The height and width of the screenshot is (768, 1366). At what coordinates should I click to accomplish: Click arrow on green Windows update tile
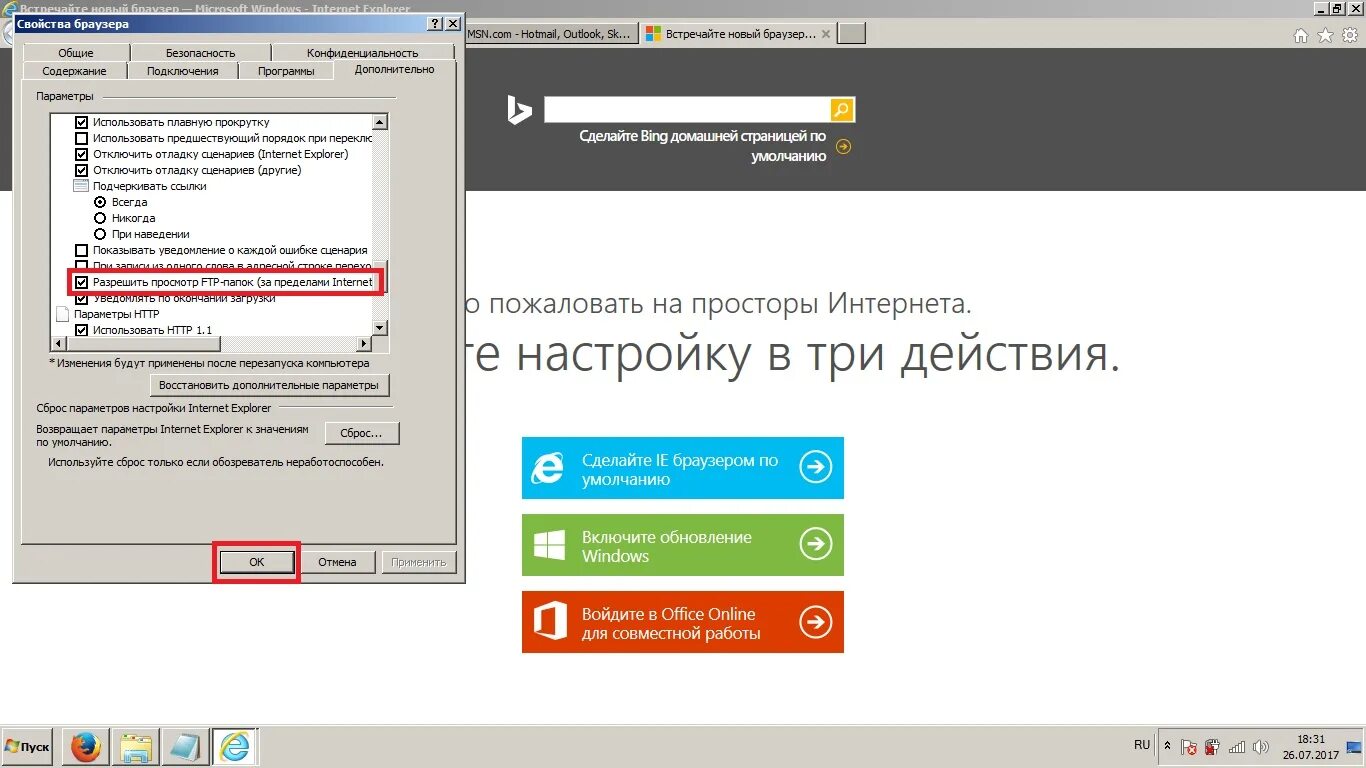[816, 544]
